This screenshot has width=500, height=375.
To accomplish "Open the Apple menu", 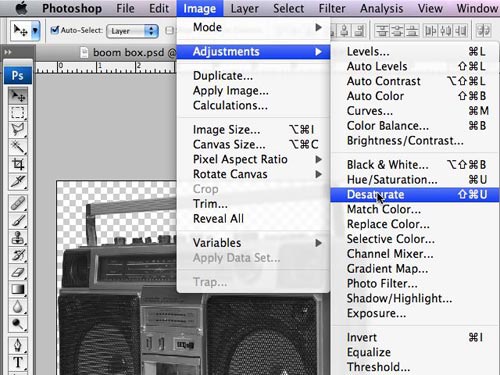I will pos(21,8).
